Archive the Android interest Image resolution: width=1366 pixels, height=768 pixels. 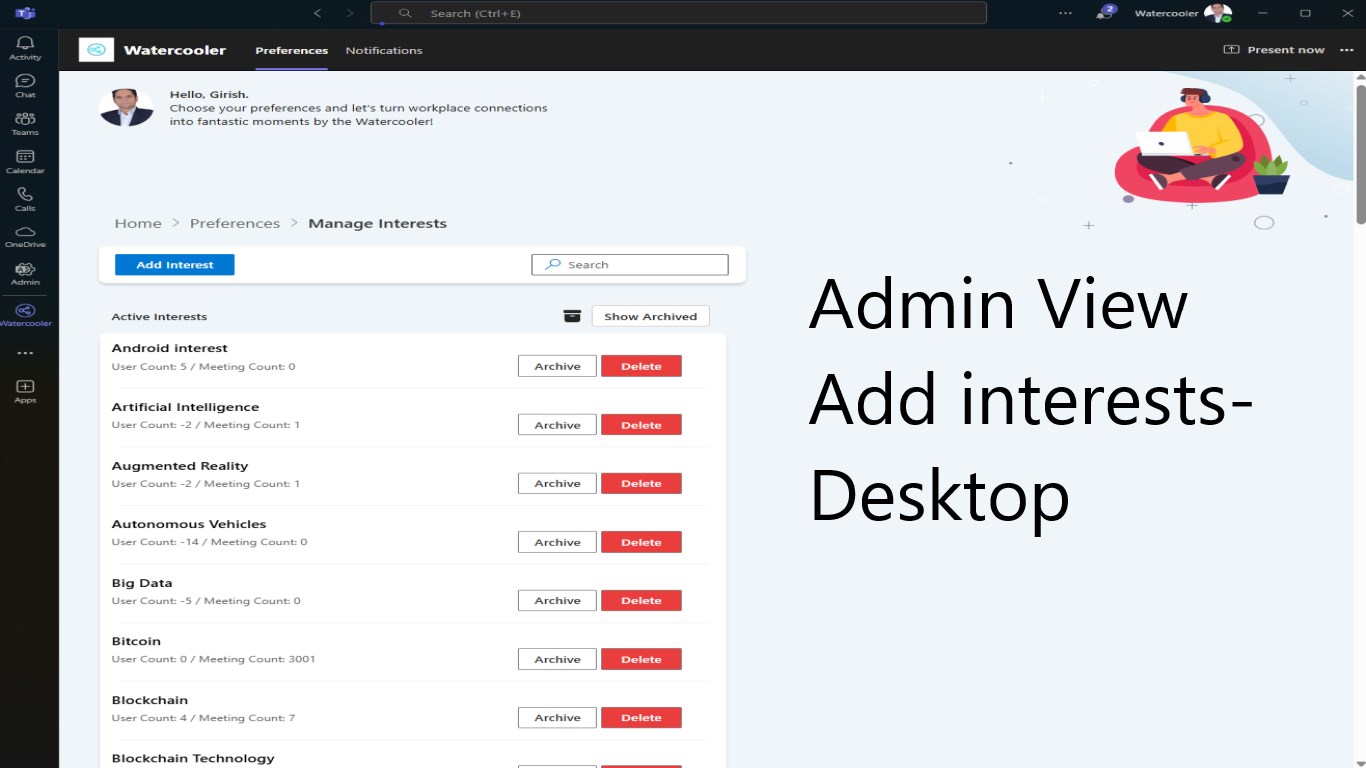[x=557, y=366]
